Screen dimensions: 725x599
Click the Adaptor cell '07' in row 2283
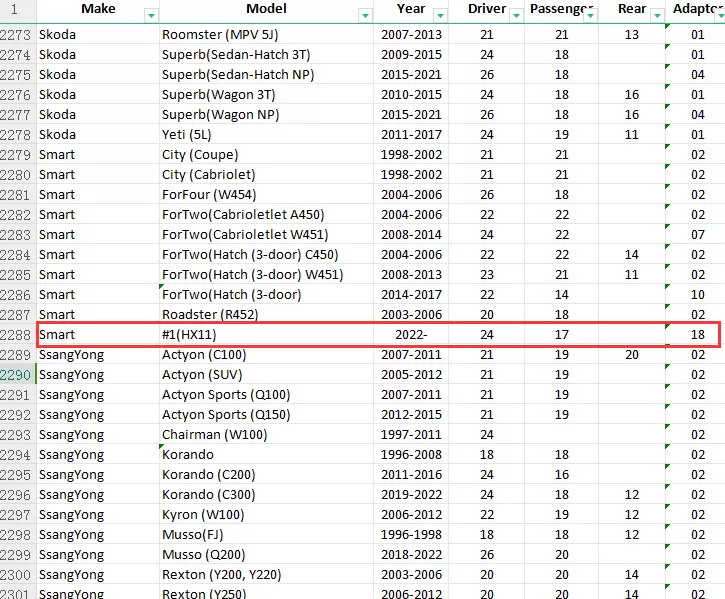click(x=697, y=235)
